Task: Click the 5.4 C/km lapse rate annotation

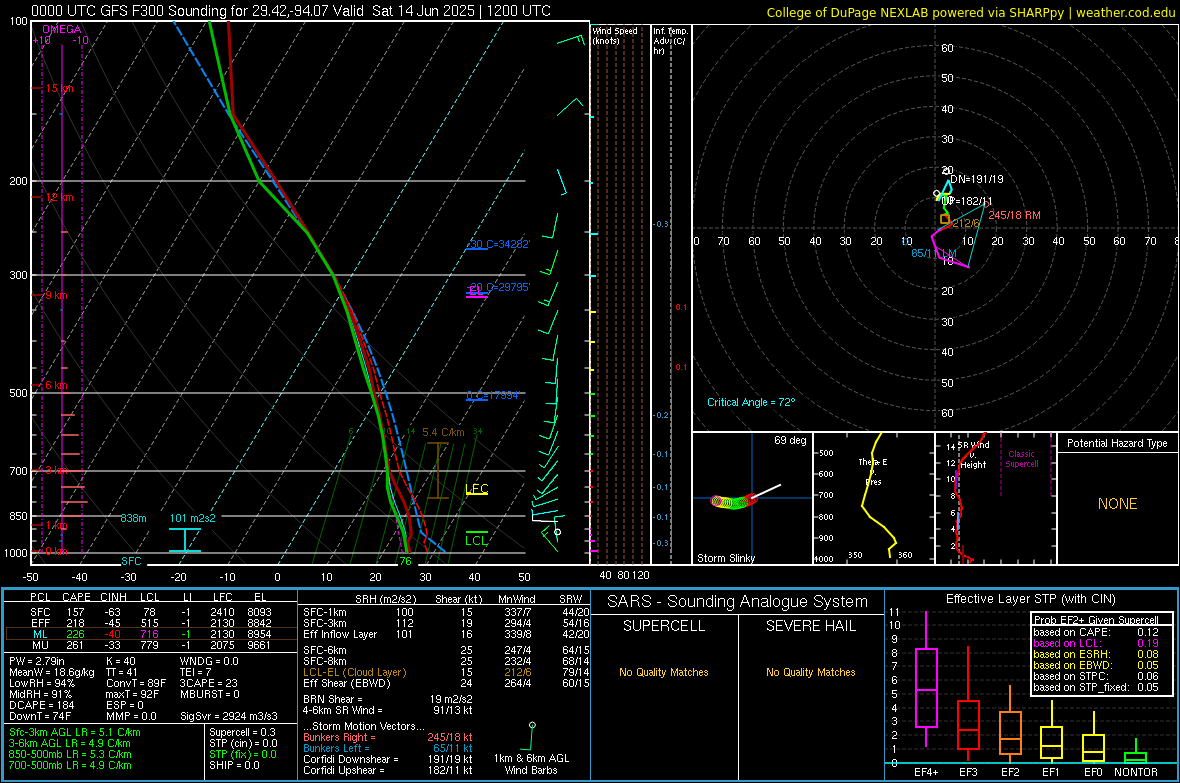Action: tap(443, 432)
